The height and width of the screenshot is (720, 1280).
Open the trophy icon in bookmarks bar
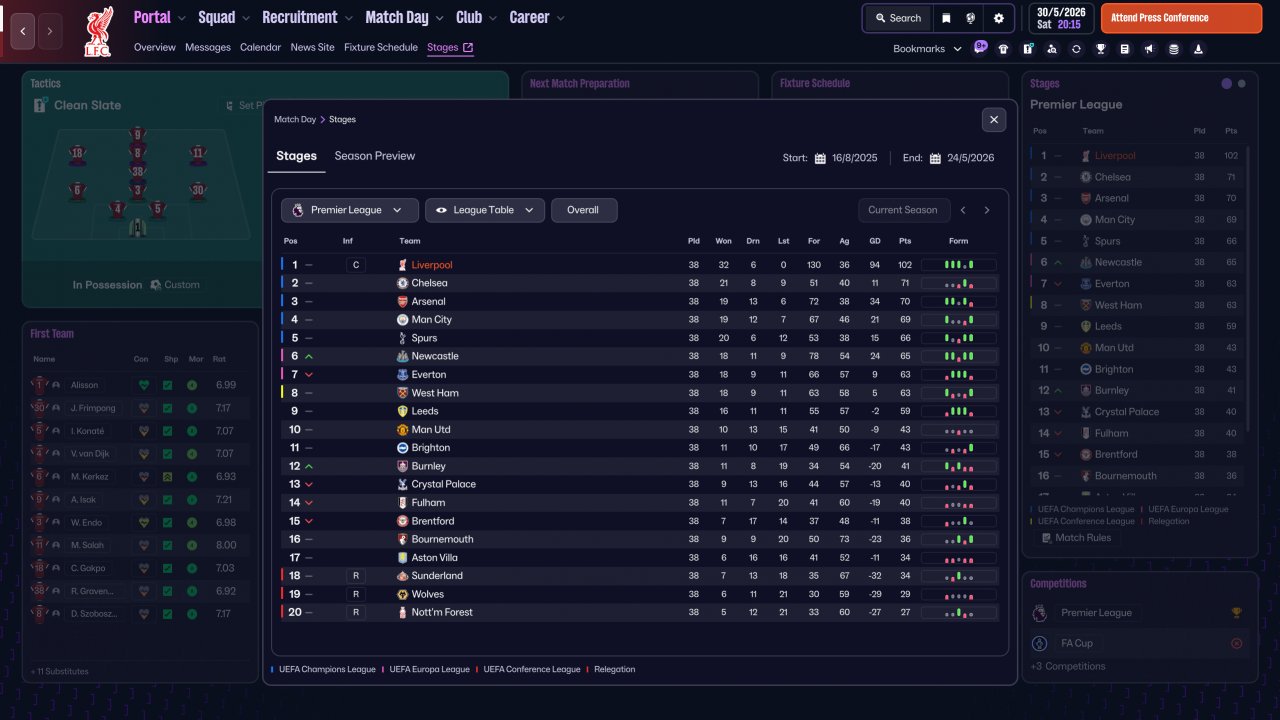pos(1100,48)
